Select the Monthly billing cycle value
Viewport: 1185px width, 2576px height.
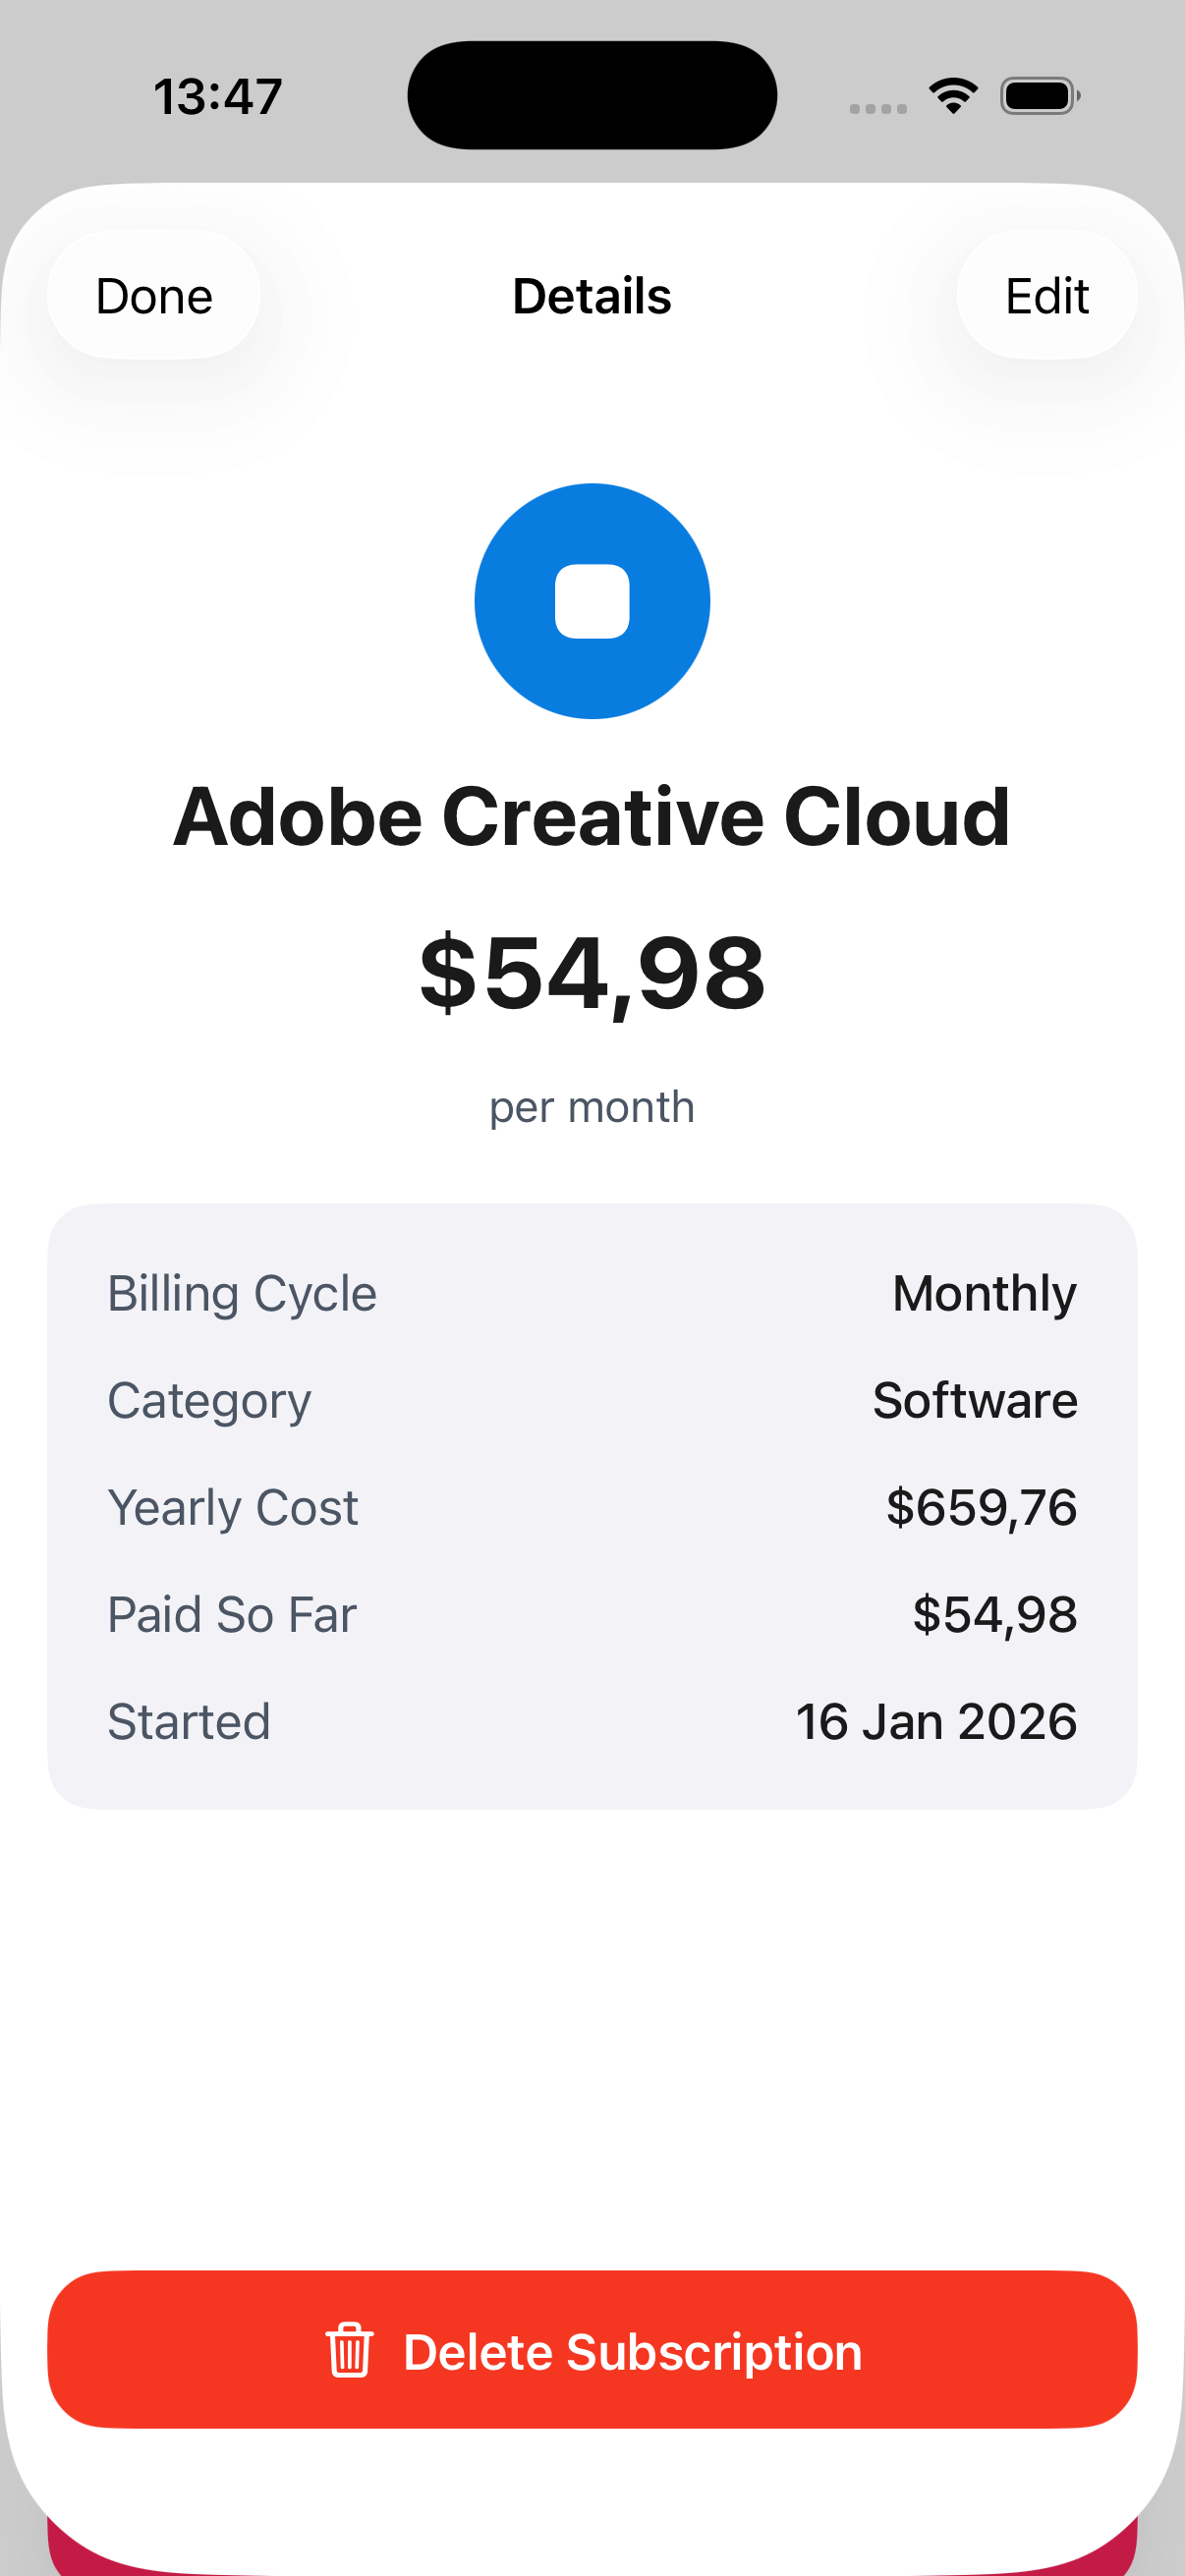click(984, 1292)
